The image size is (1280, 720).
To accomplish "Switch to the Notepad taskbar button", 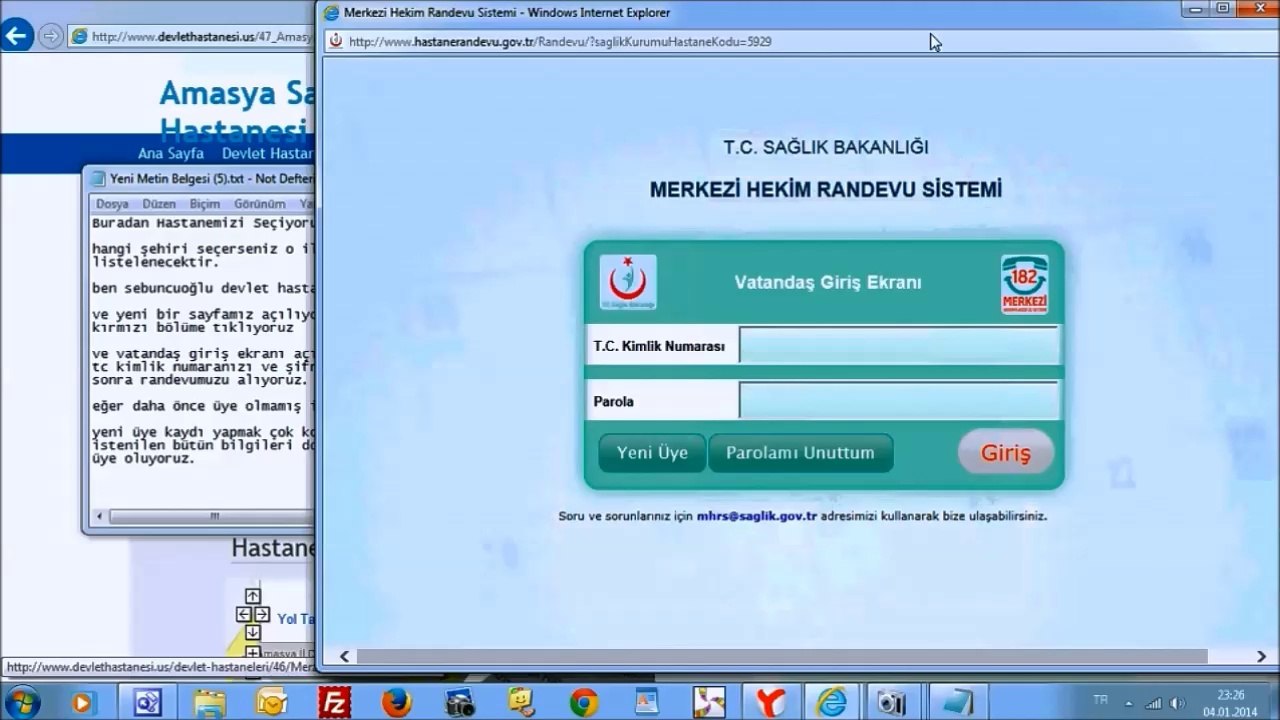I will (x=956, y=703).
